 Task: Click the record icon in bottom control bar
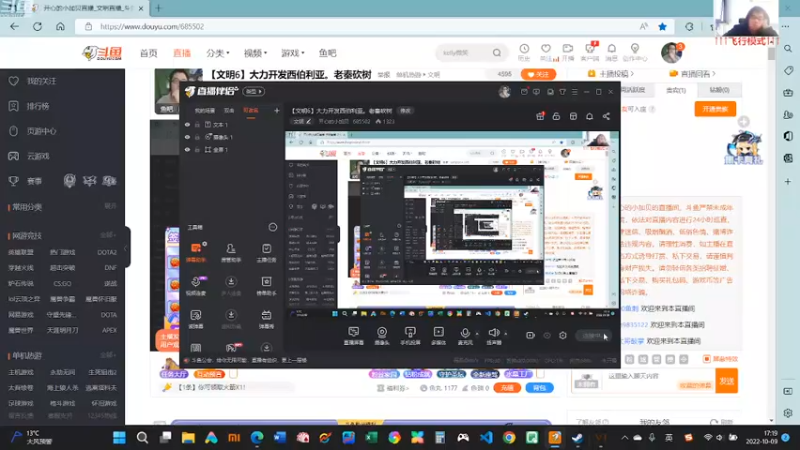[x=530, y=335]
